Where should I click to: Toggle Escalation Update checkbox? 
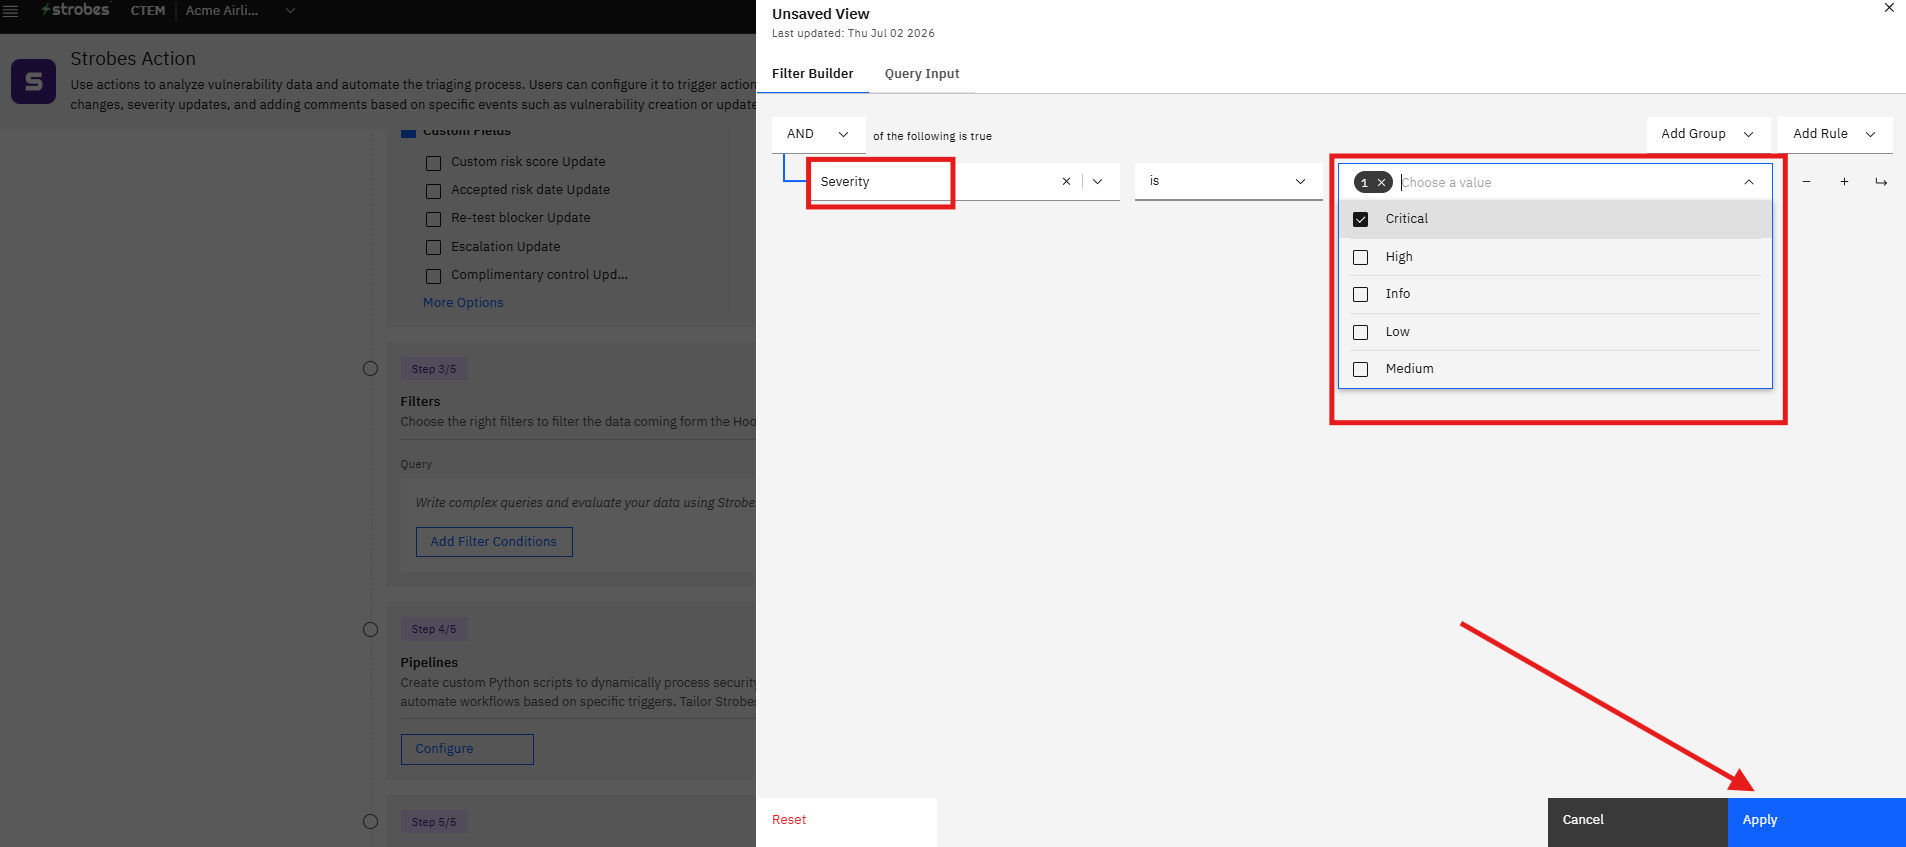(x=433, y=247)
